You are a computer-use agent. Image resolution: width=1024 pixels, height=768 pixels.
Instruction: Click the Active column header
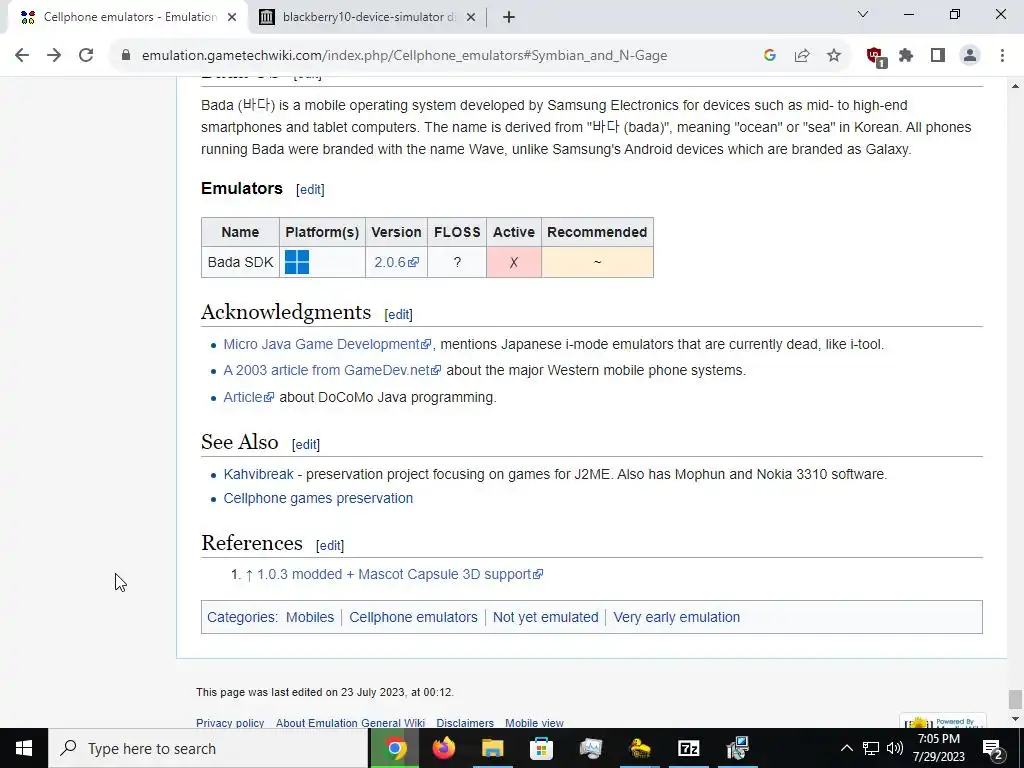(x=514, y=232)
